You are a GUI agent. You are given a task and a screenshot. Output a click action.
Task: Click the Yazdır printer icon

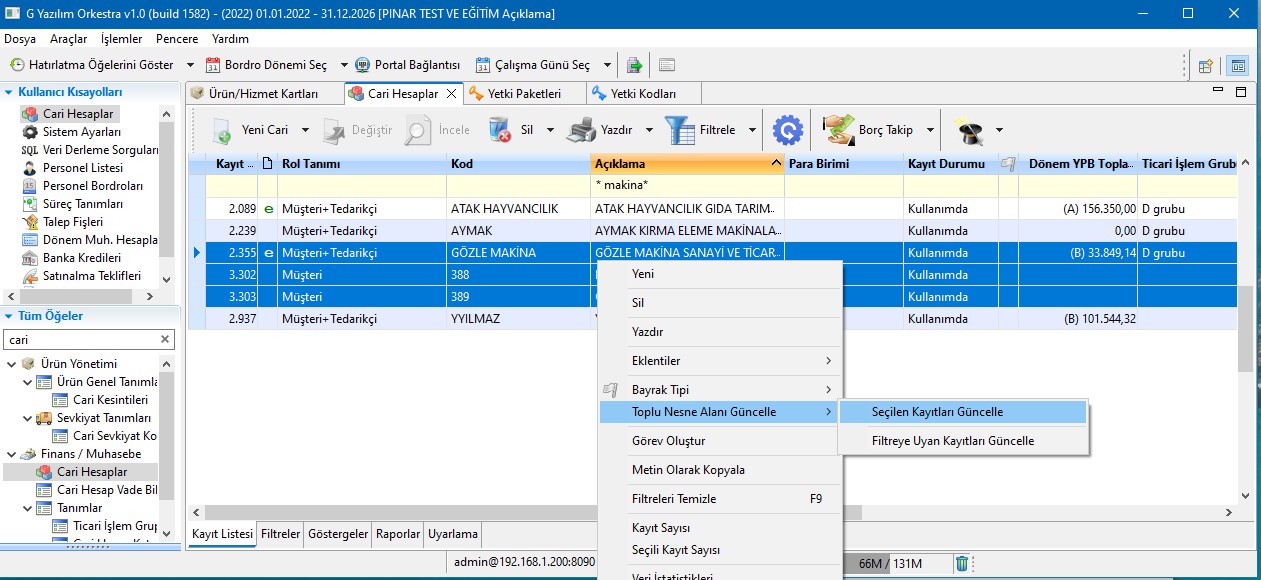click(581, 131)
